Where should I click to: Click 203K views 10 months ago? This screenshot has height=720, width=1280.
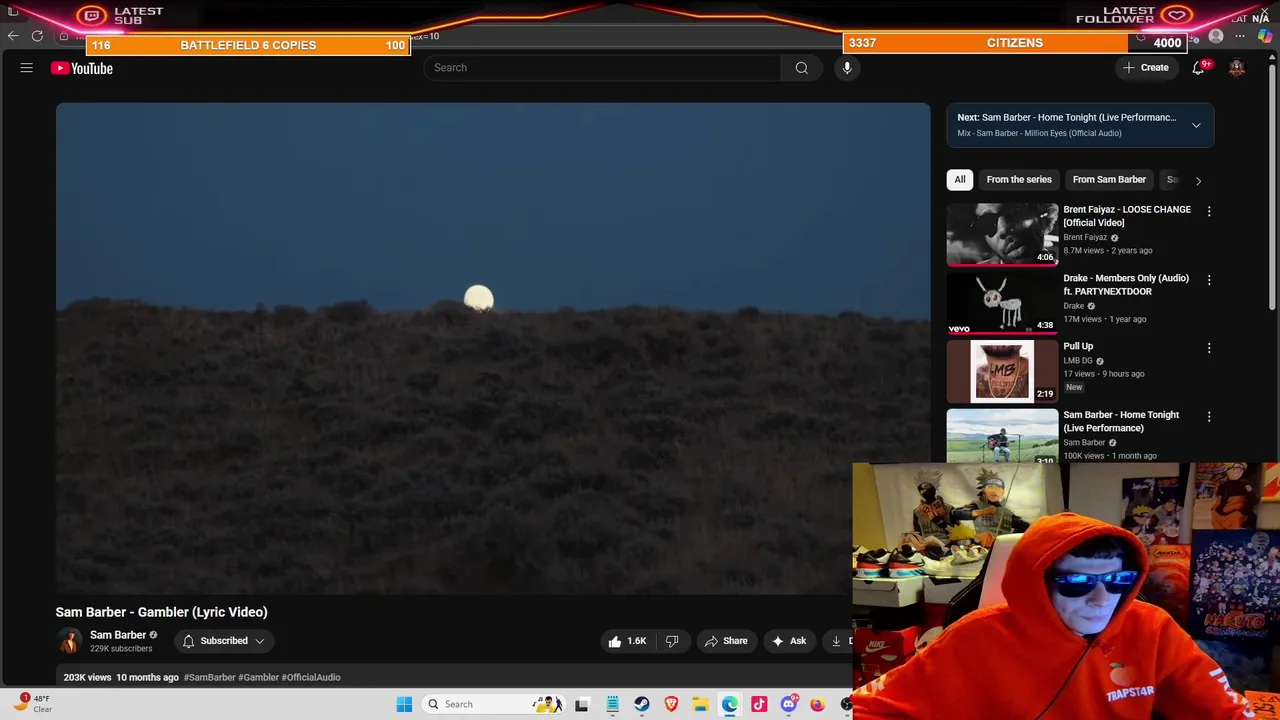click(121, 677)
